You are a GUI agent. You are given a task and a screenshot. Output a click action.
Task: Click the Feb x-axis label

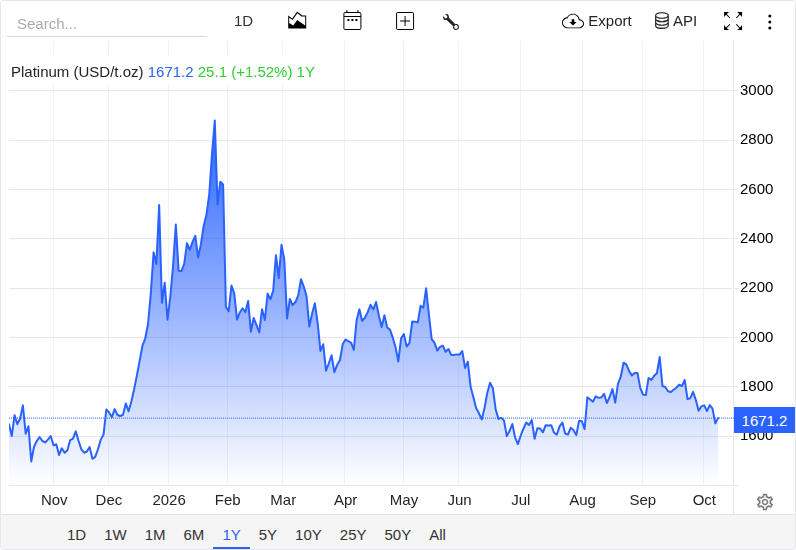coord(227,500)
